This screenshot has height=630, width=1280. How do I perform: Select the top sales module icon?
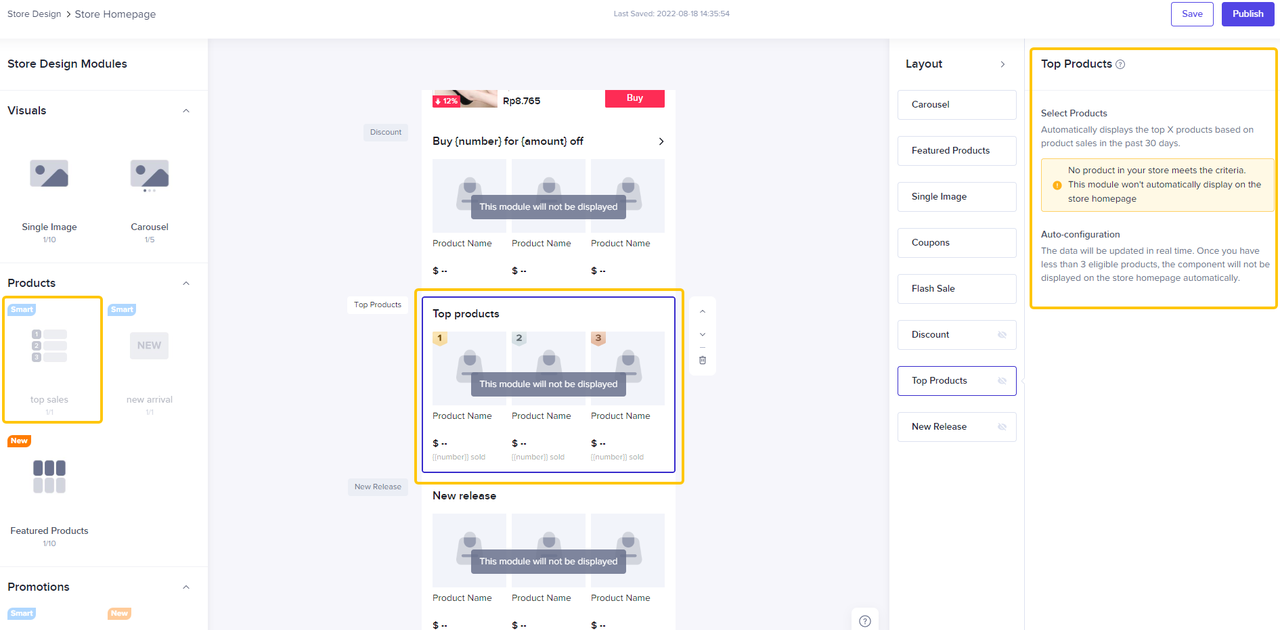pos(49,345)
